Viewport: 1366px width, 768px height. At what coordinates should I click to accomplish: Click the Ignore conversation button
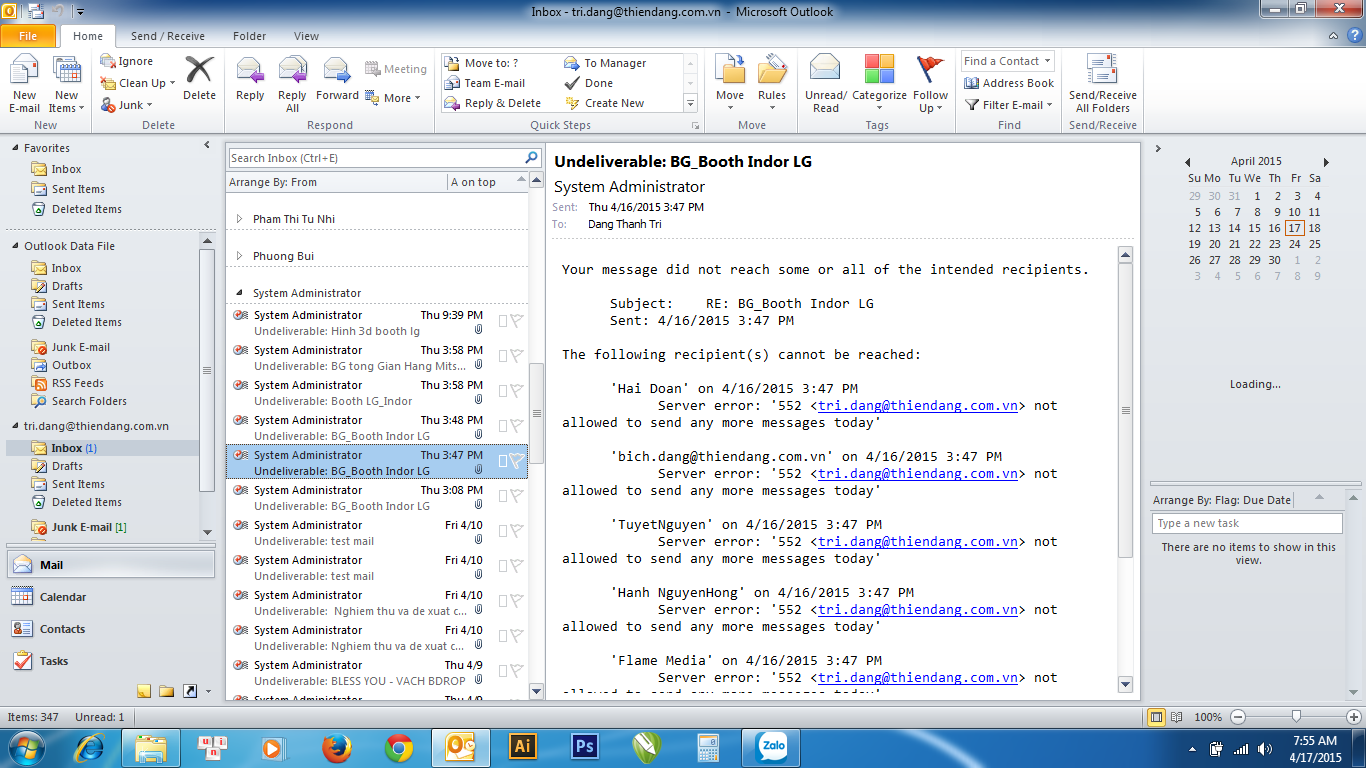tap(127, 61)
